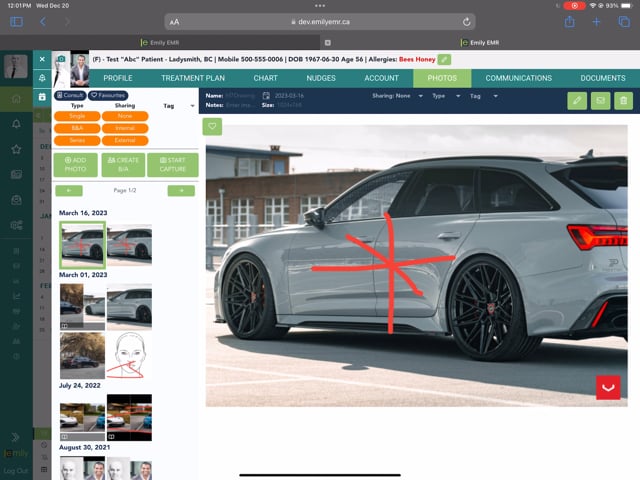Click the envelope email photo button
The image size is (640, 480).
point(600,100)
